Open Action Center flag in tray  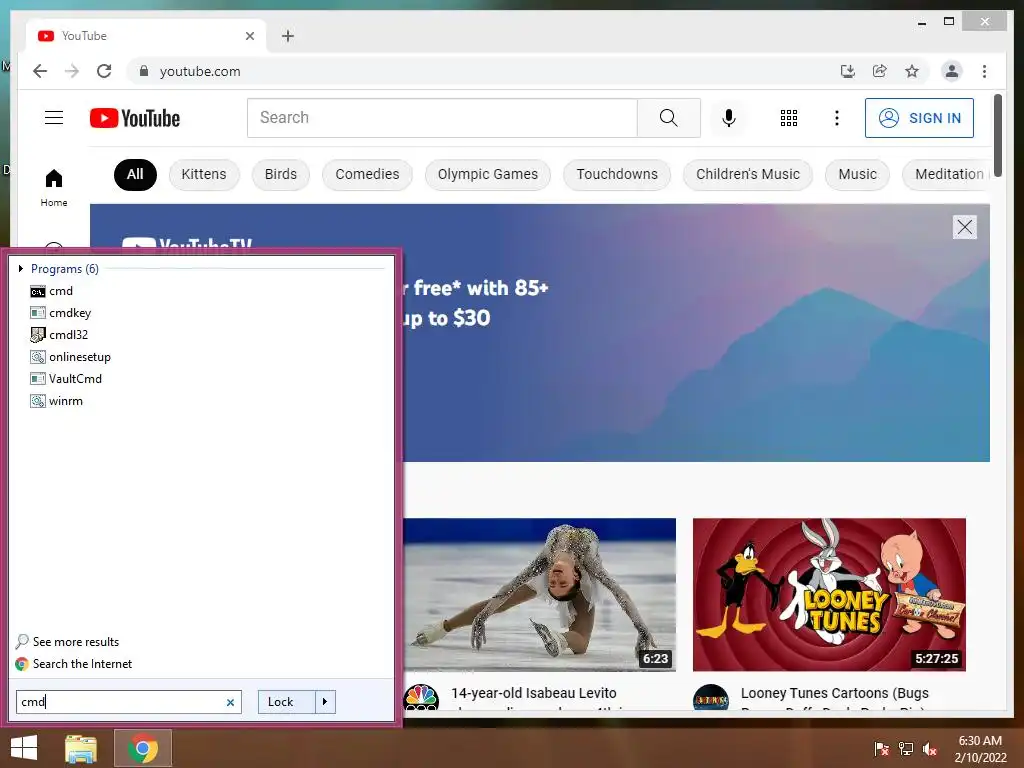pos(881,749)
